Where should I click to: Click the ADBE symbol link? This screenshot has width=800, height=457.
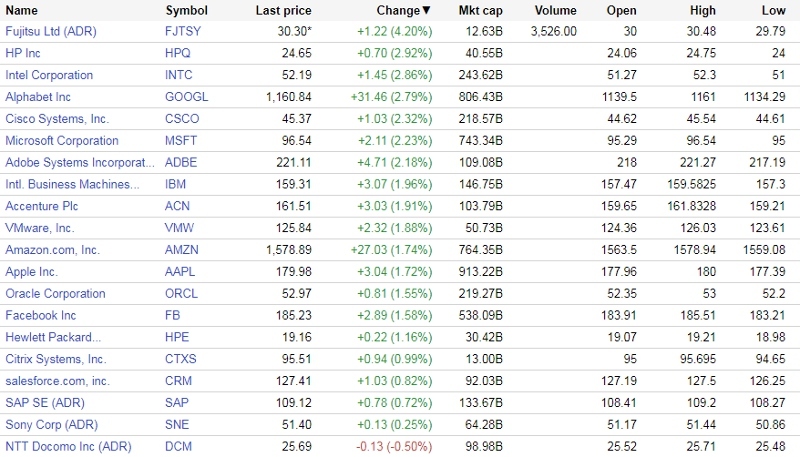point(183,163)
